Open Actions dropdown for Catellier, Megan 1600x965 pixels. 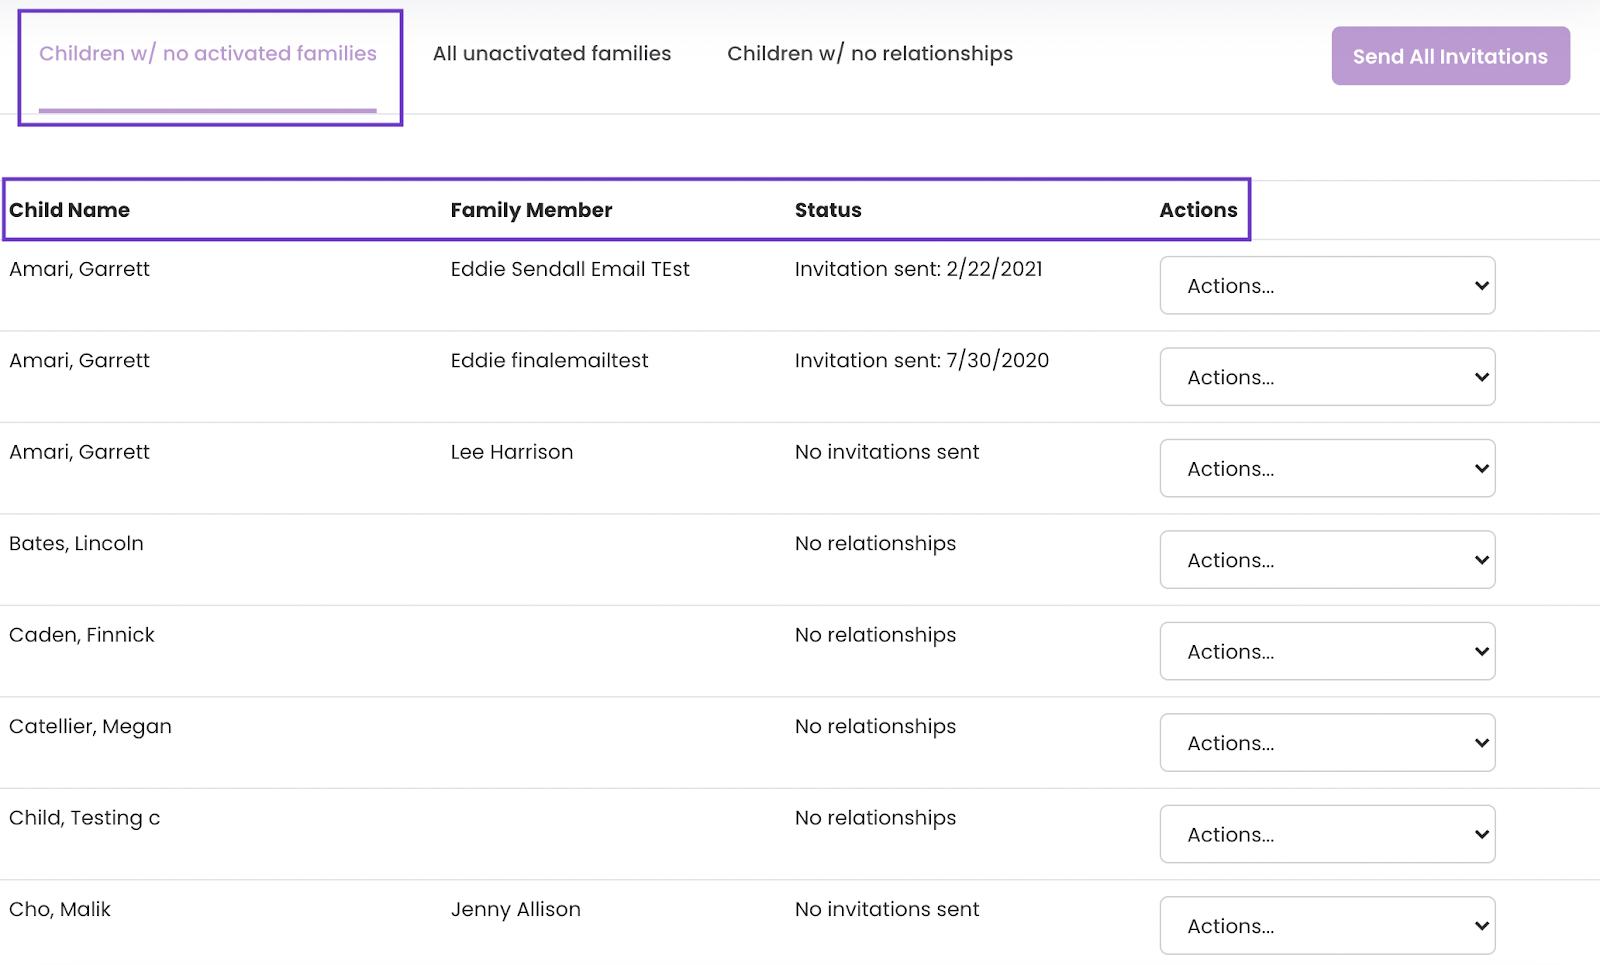coord(1327,743)
